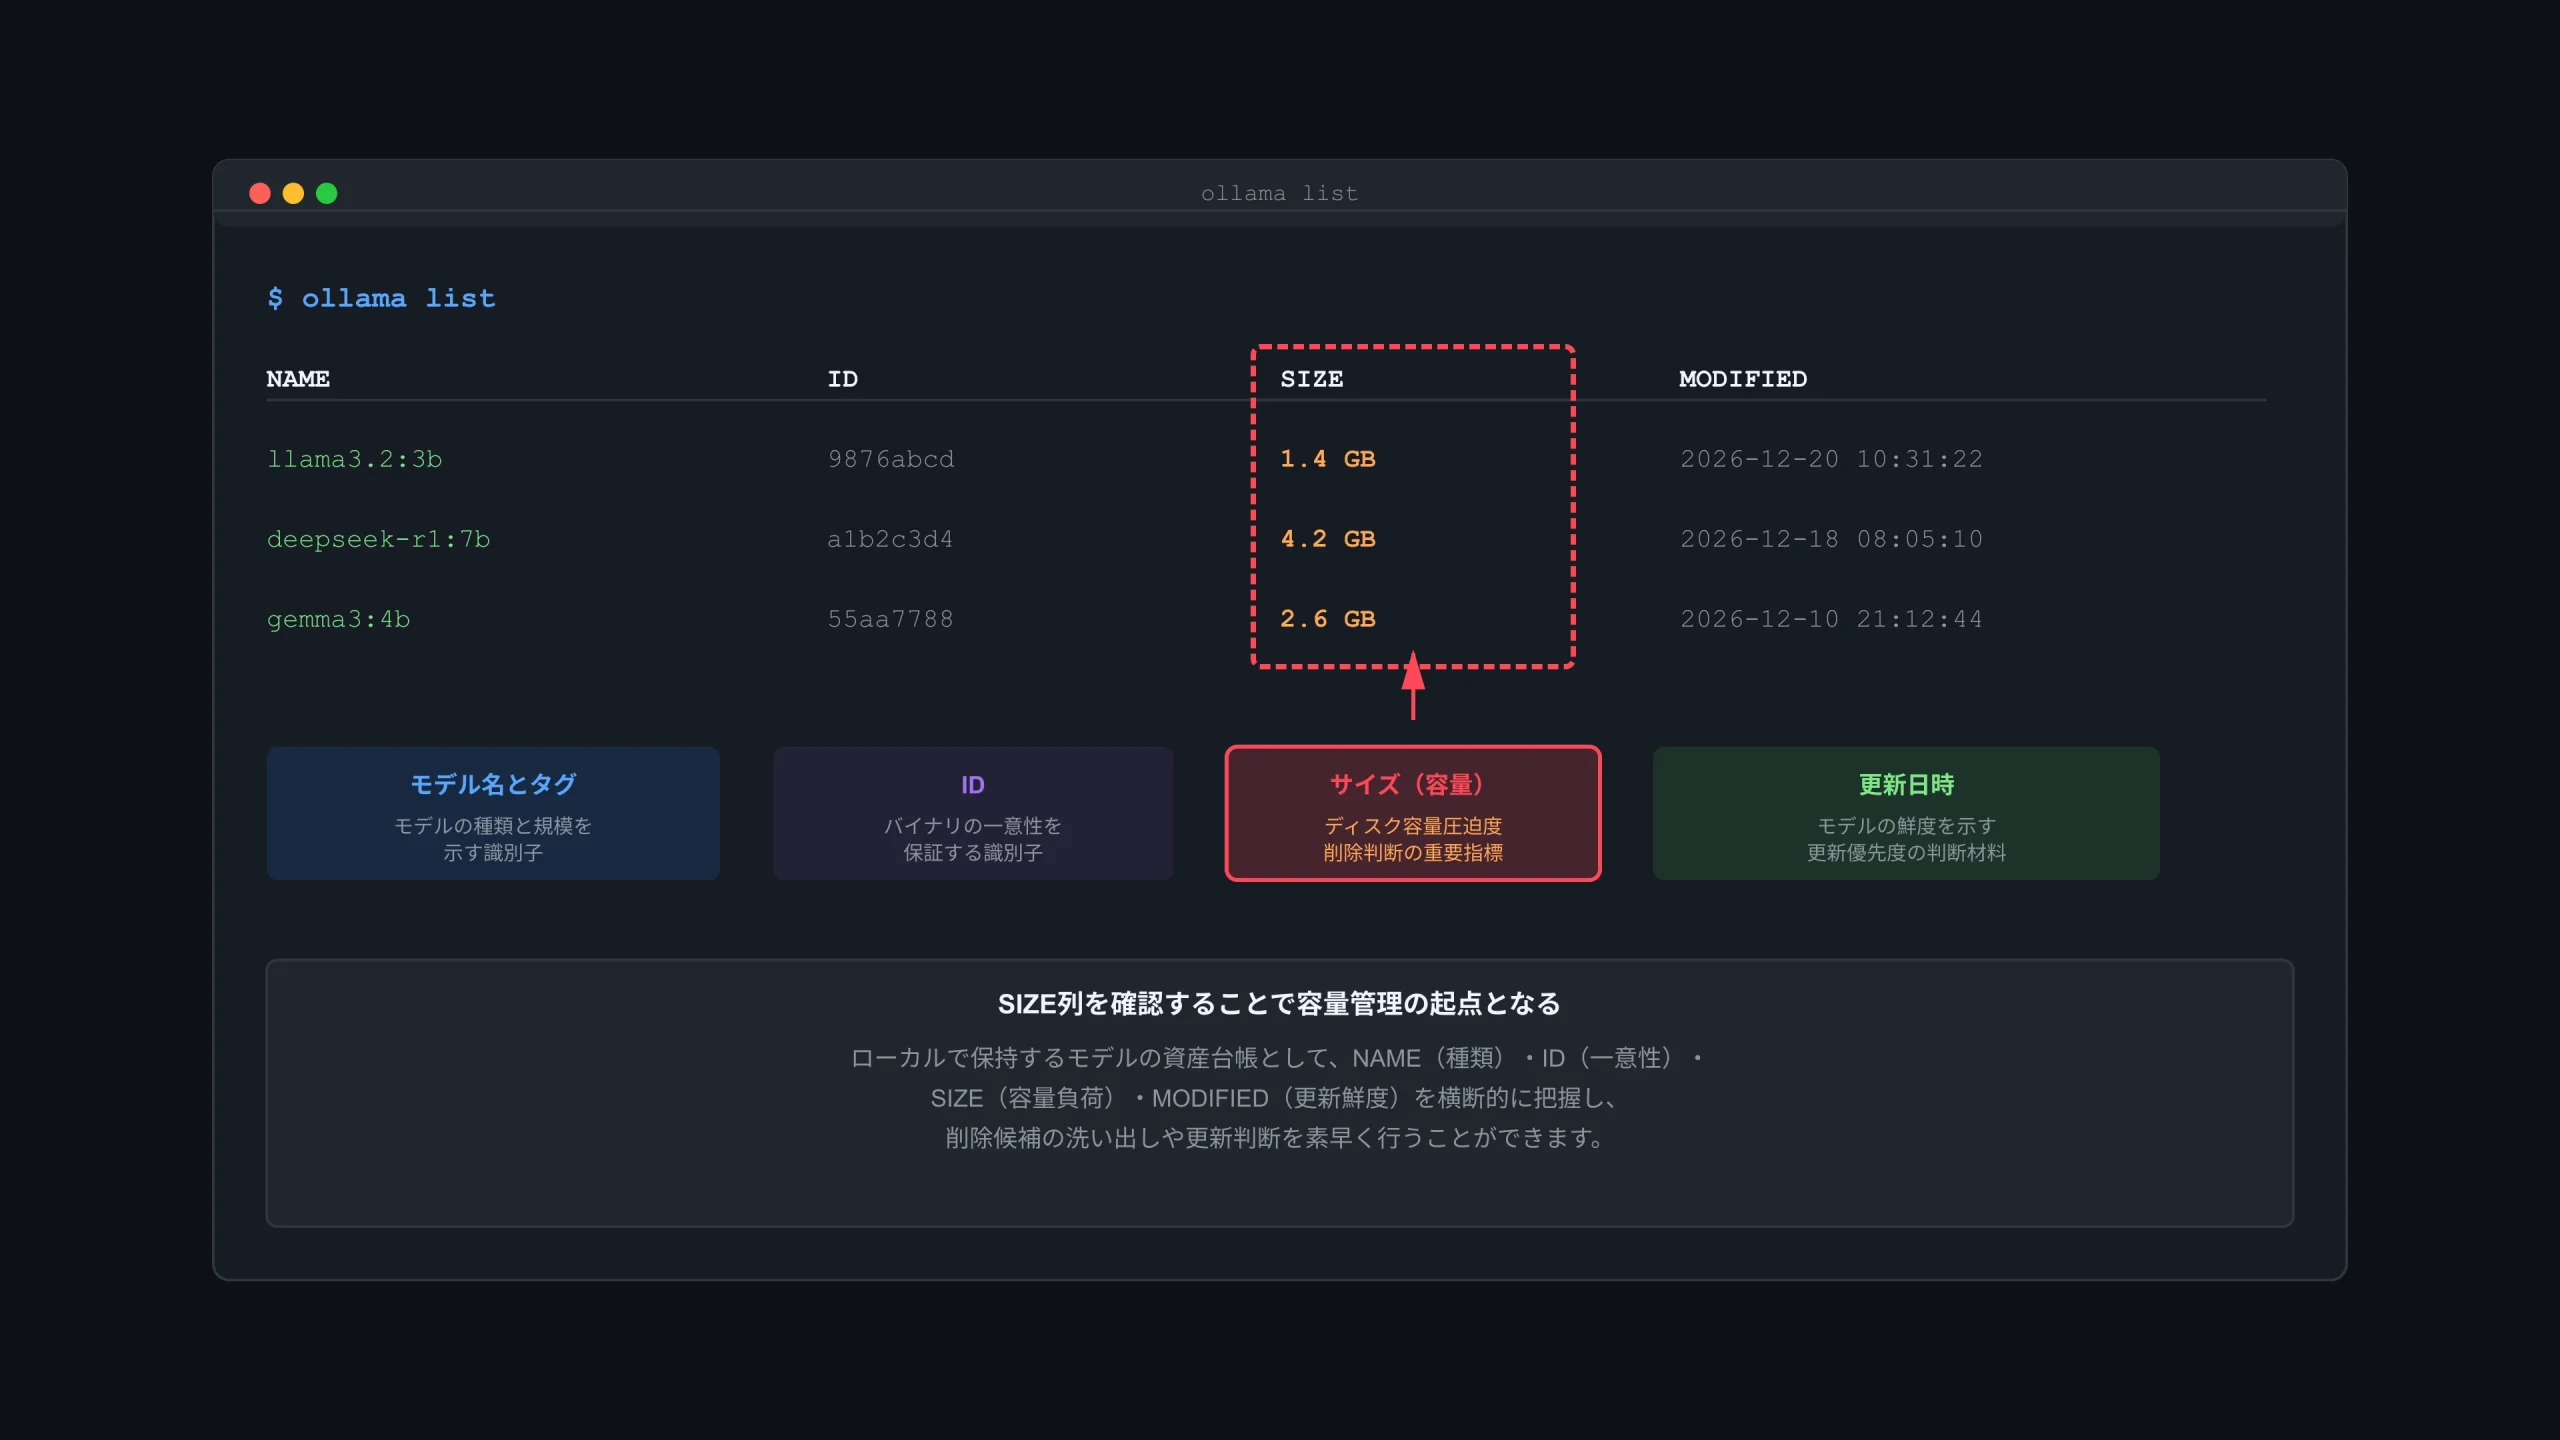2560x1440 pixels.
Task: Open the red サイズ（容量） card
Action: pyautogui.click(x=1413, y=813)
